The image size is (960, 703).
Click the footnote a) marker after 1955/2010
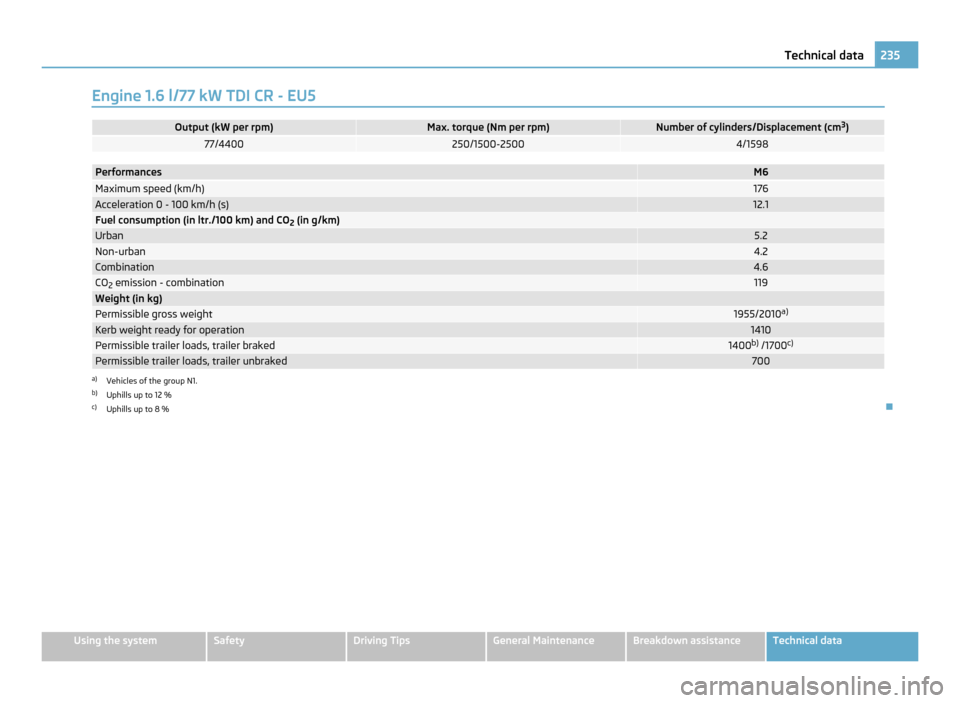(x=785, y=312)
